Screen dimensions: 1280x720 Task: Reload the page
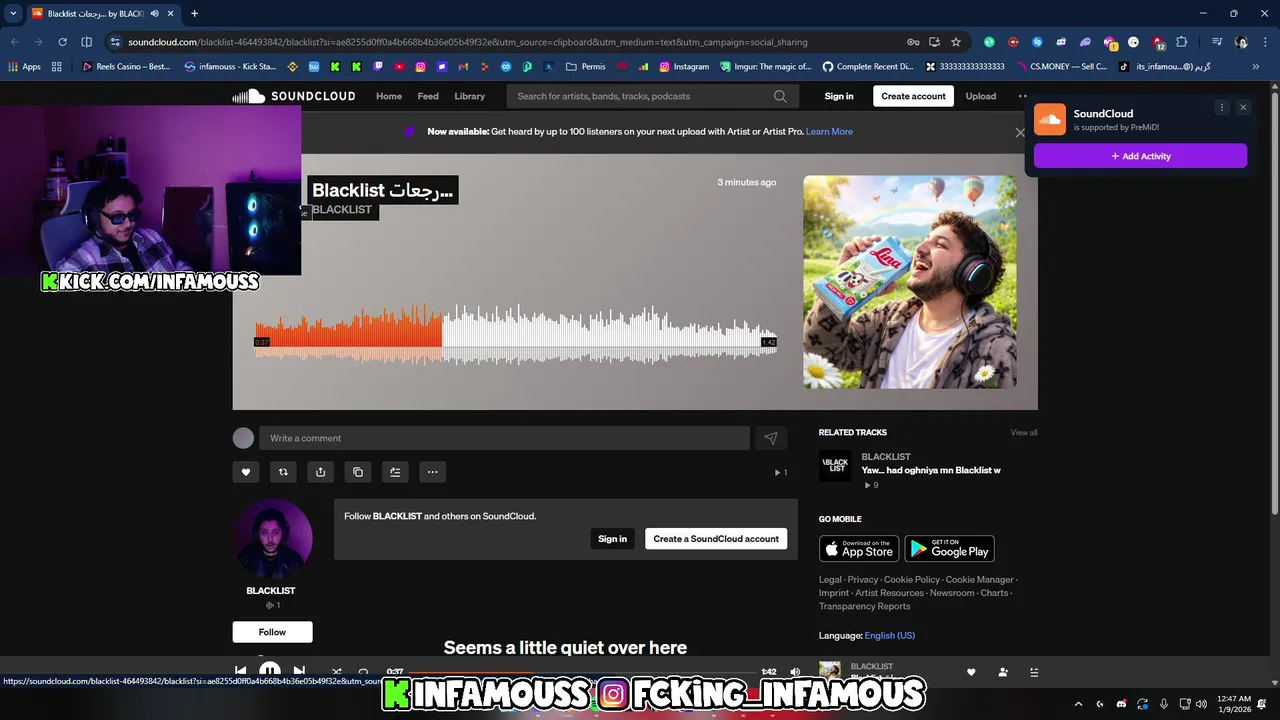click(62, 42)
